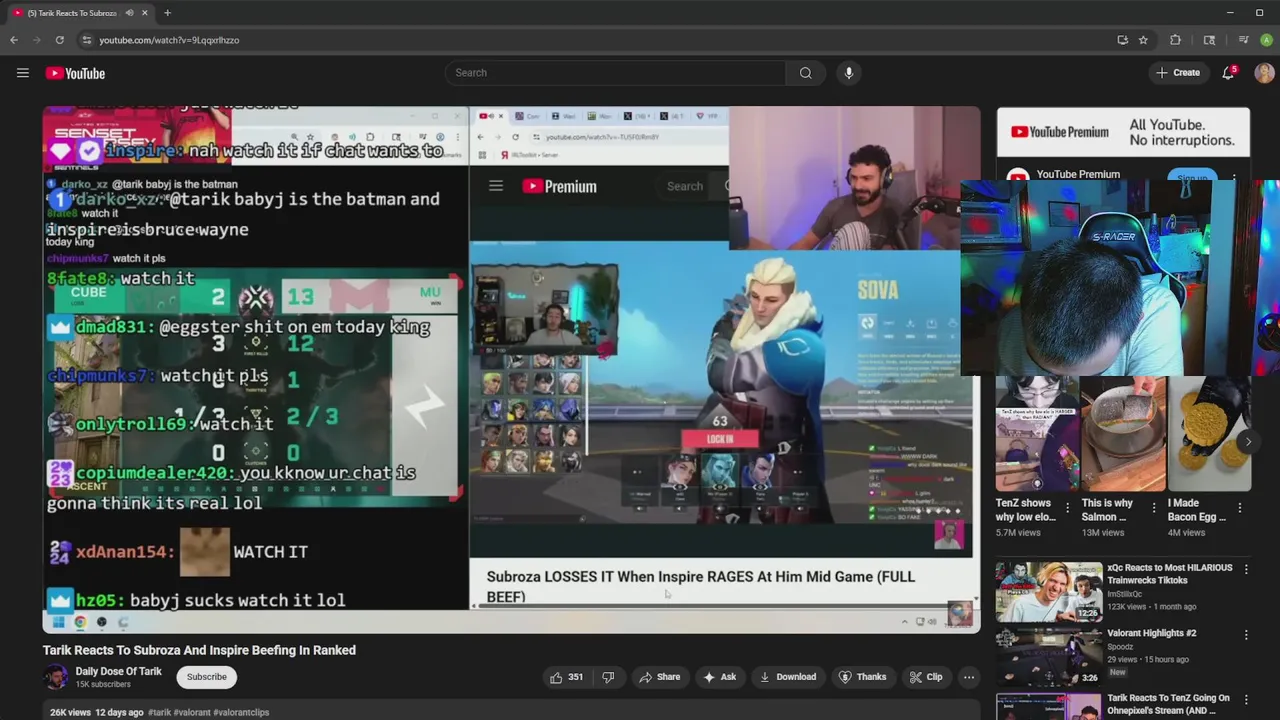Open This is why Salmon short thumbnail
The width and height of the screenshot is (1280, 720).
click(1123, 433)
